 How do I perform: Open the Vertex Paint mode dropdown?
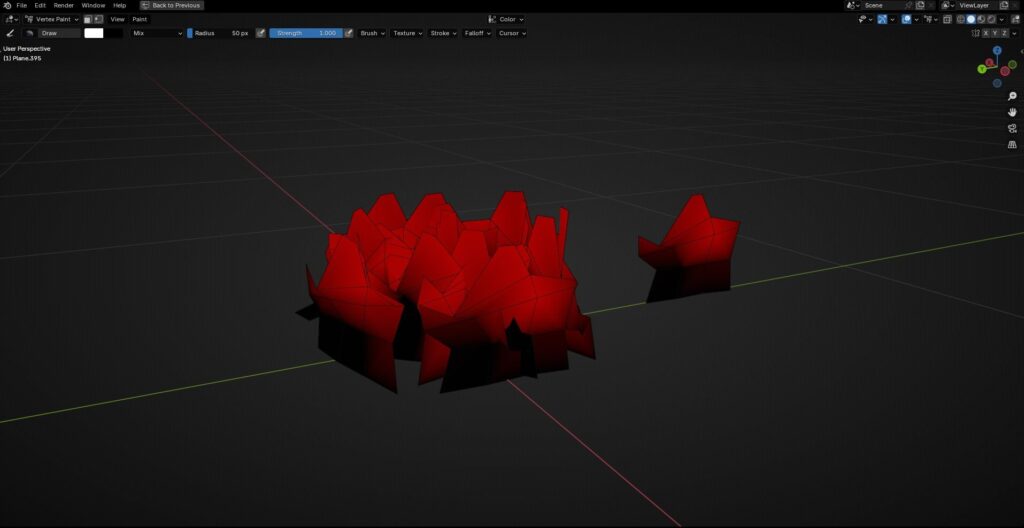pyautogui.click(x=51, y=20)
